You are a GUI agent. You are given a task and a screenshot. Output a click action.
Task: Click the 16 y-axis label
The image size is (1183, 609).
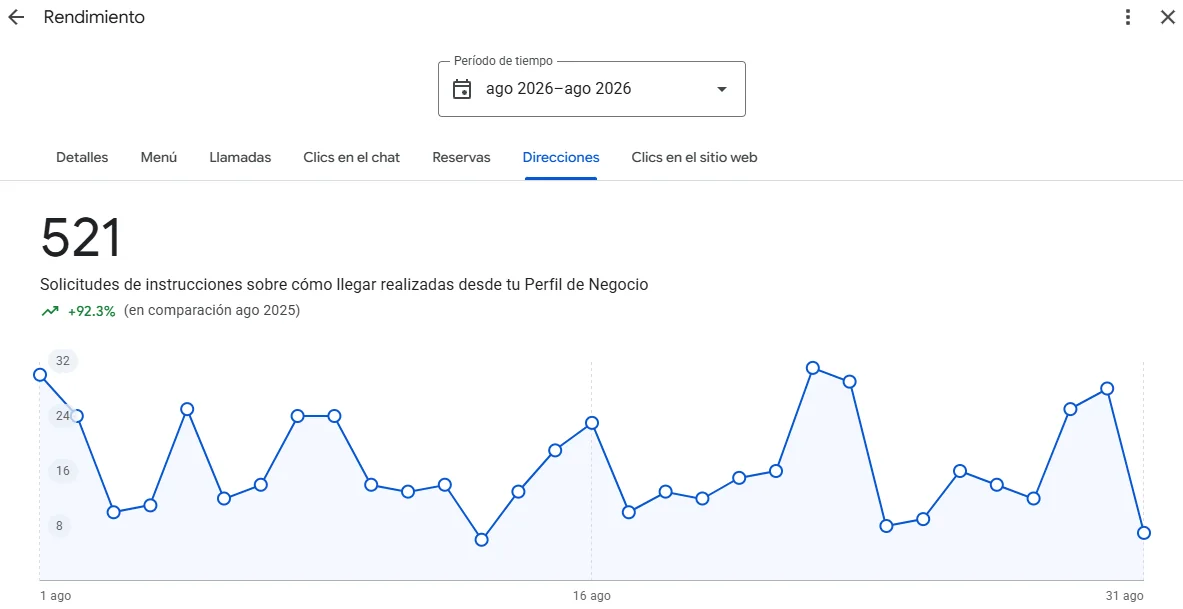(x=63, y=471)
